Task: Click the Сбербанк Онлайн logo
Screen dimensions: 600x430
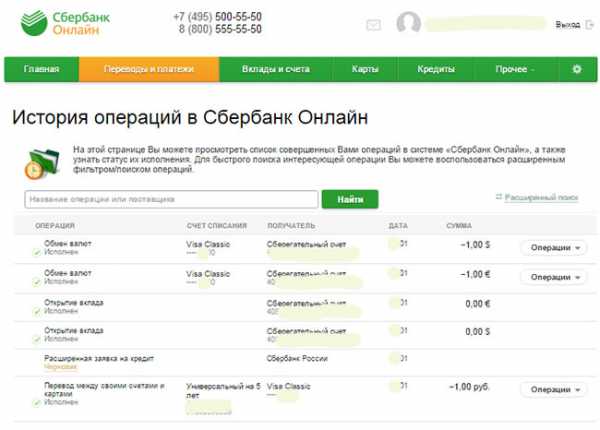Action: point(65,23)
